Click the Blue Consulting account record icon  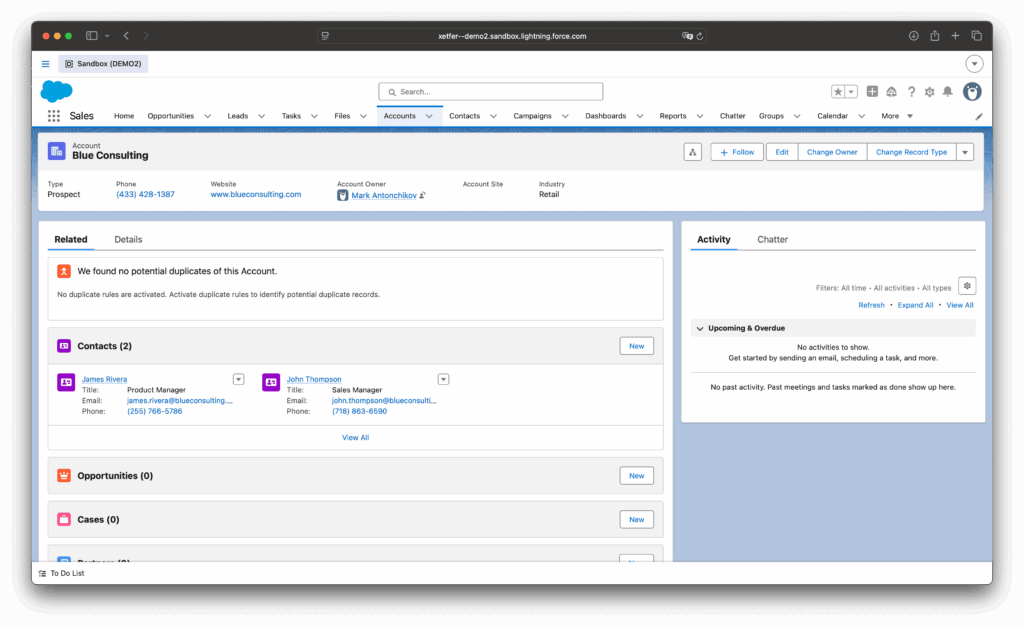pos(57,151)
